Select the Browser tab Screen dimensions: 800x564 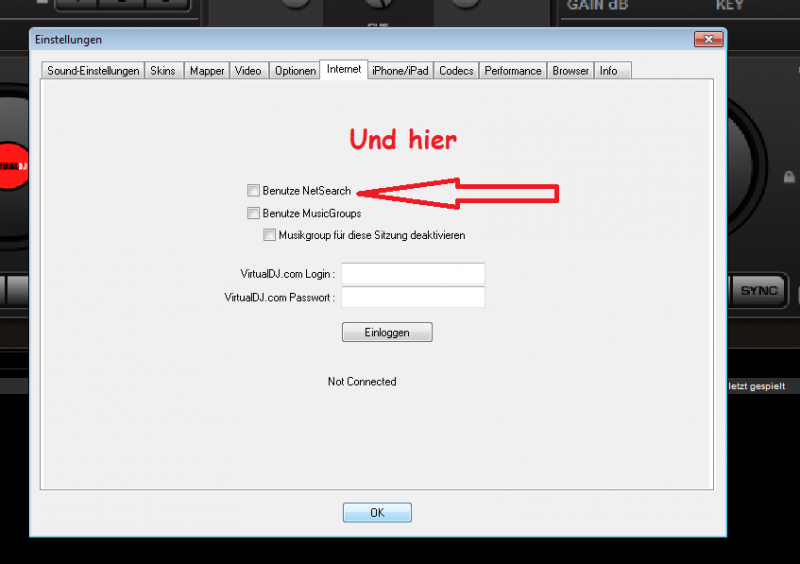570,70
